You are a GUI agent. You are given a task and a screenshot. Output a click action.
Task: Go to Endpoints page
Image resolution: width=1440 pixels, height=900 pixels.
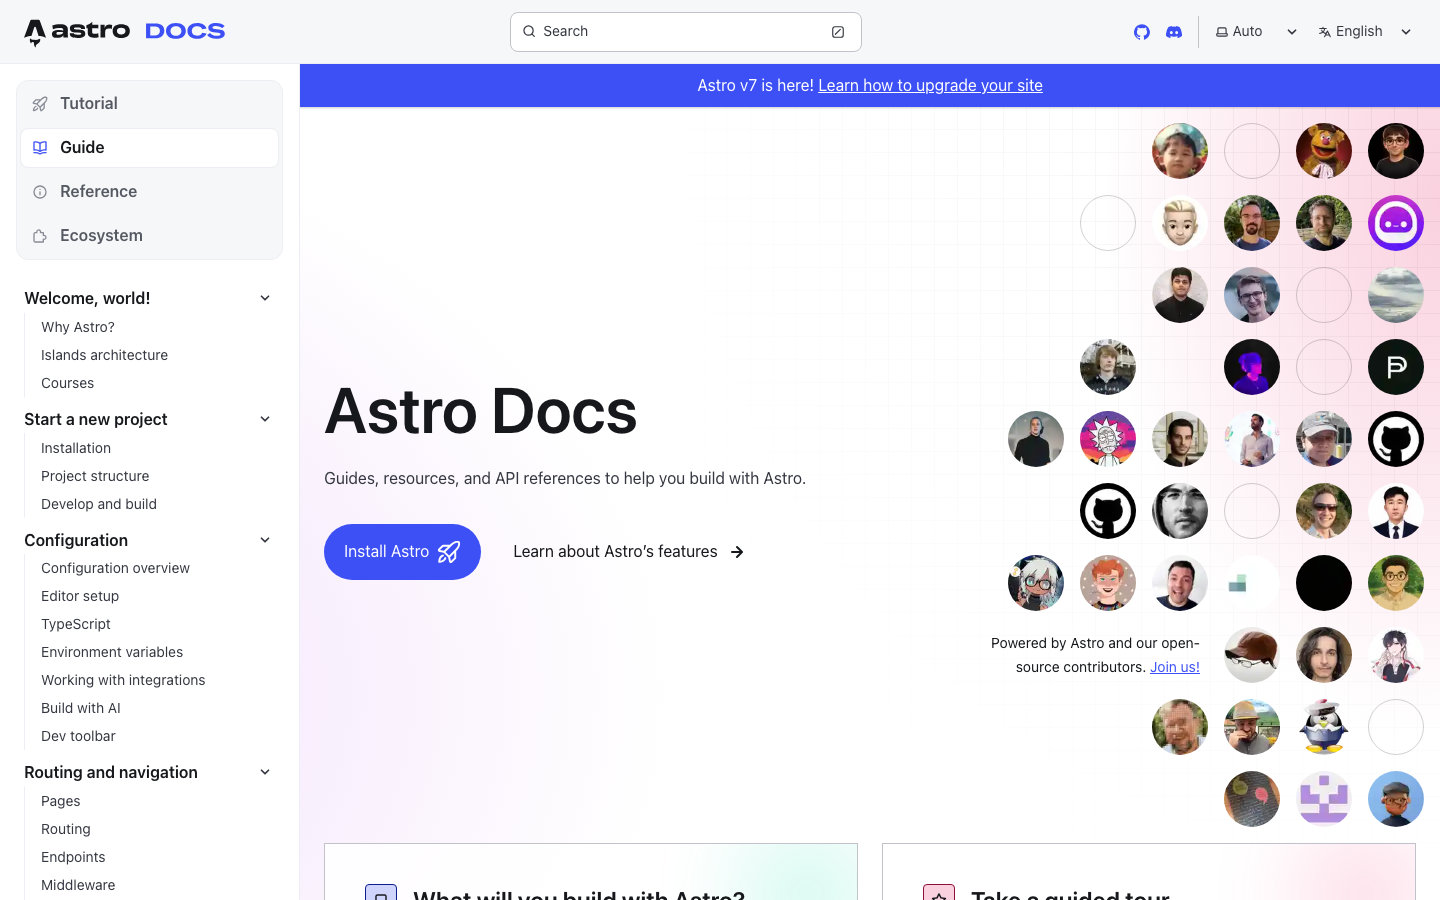pos(73,857)
